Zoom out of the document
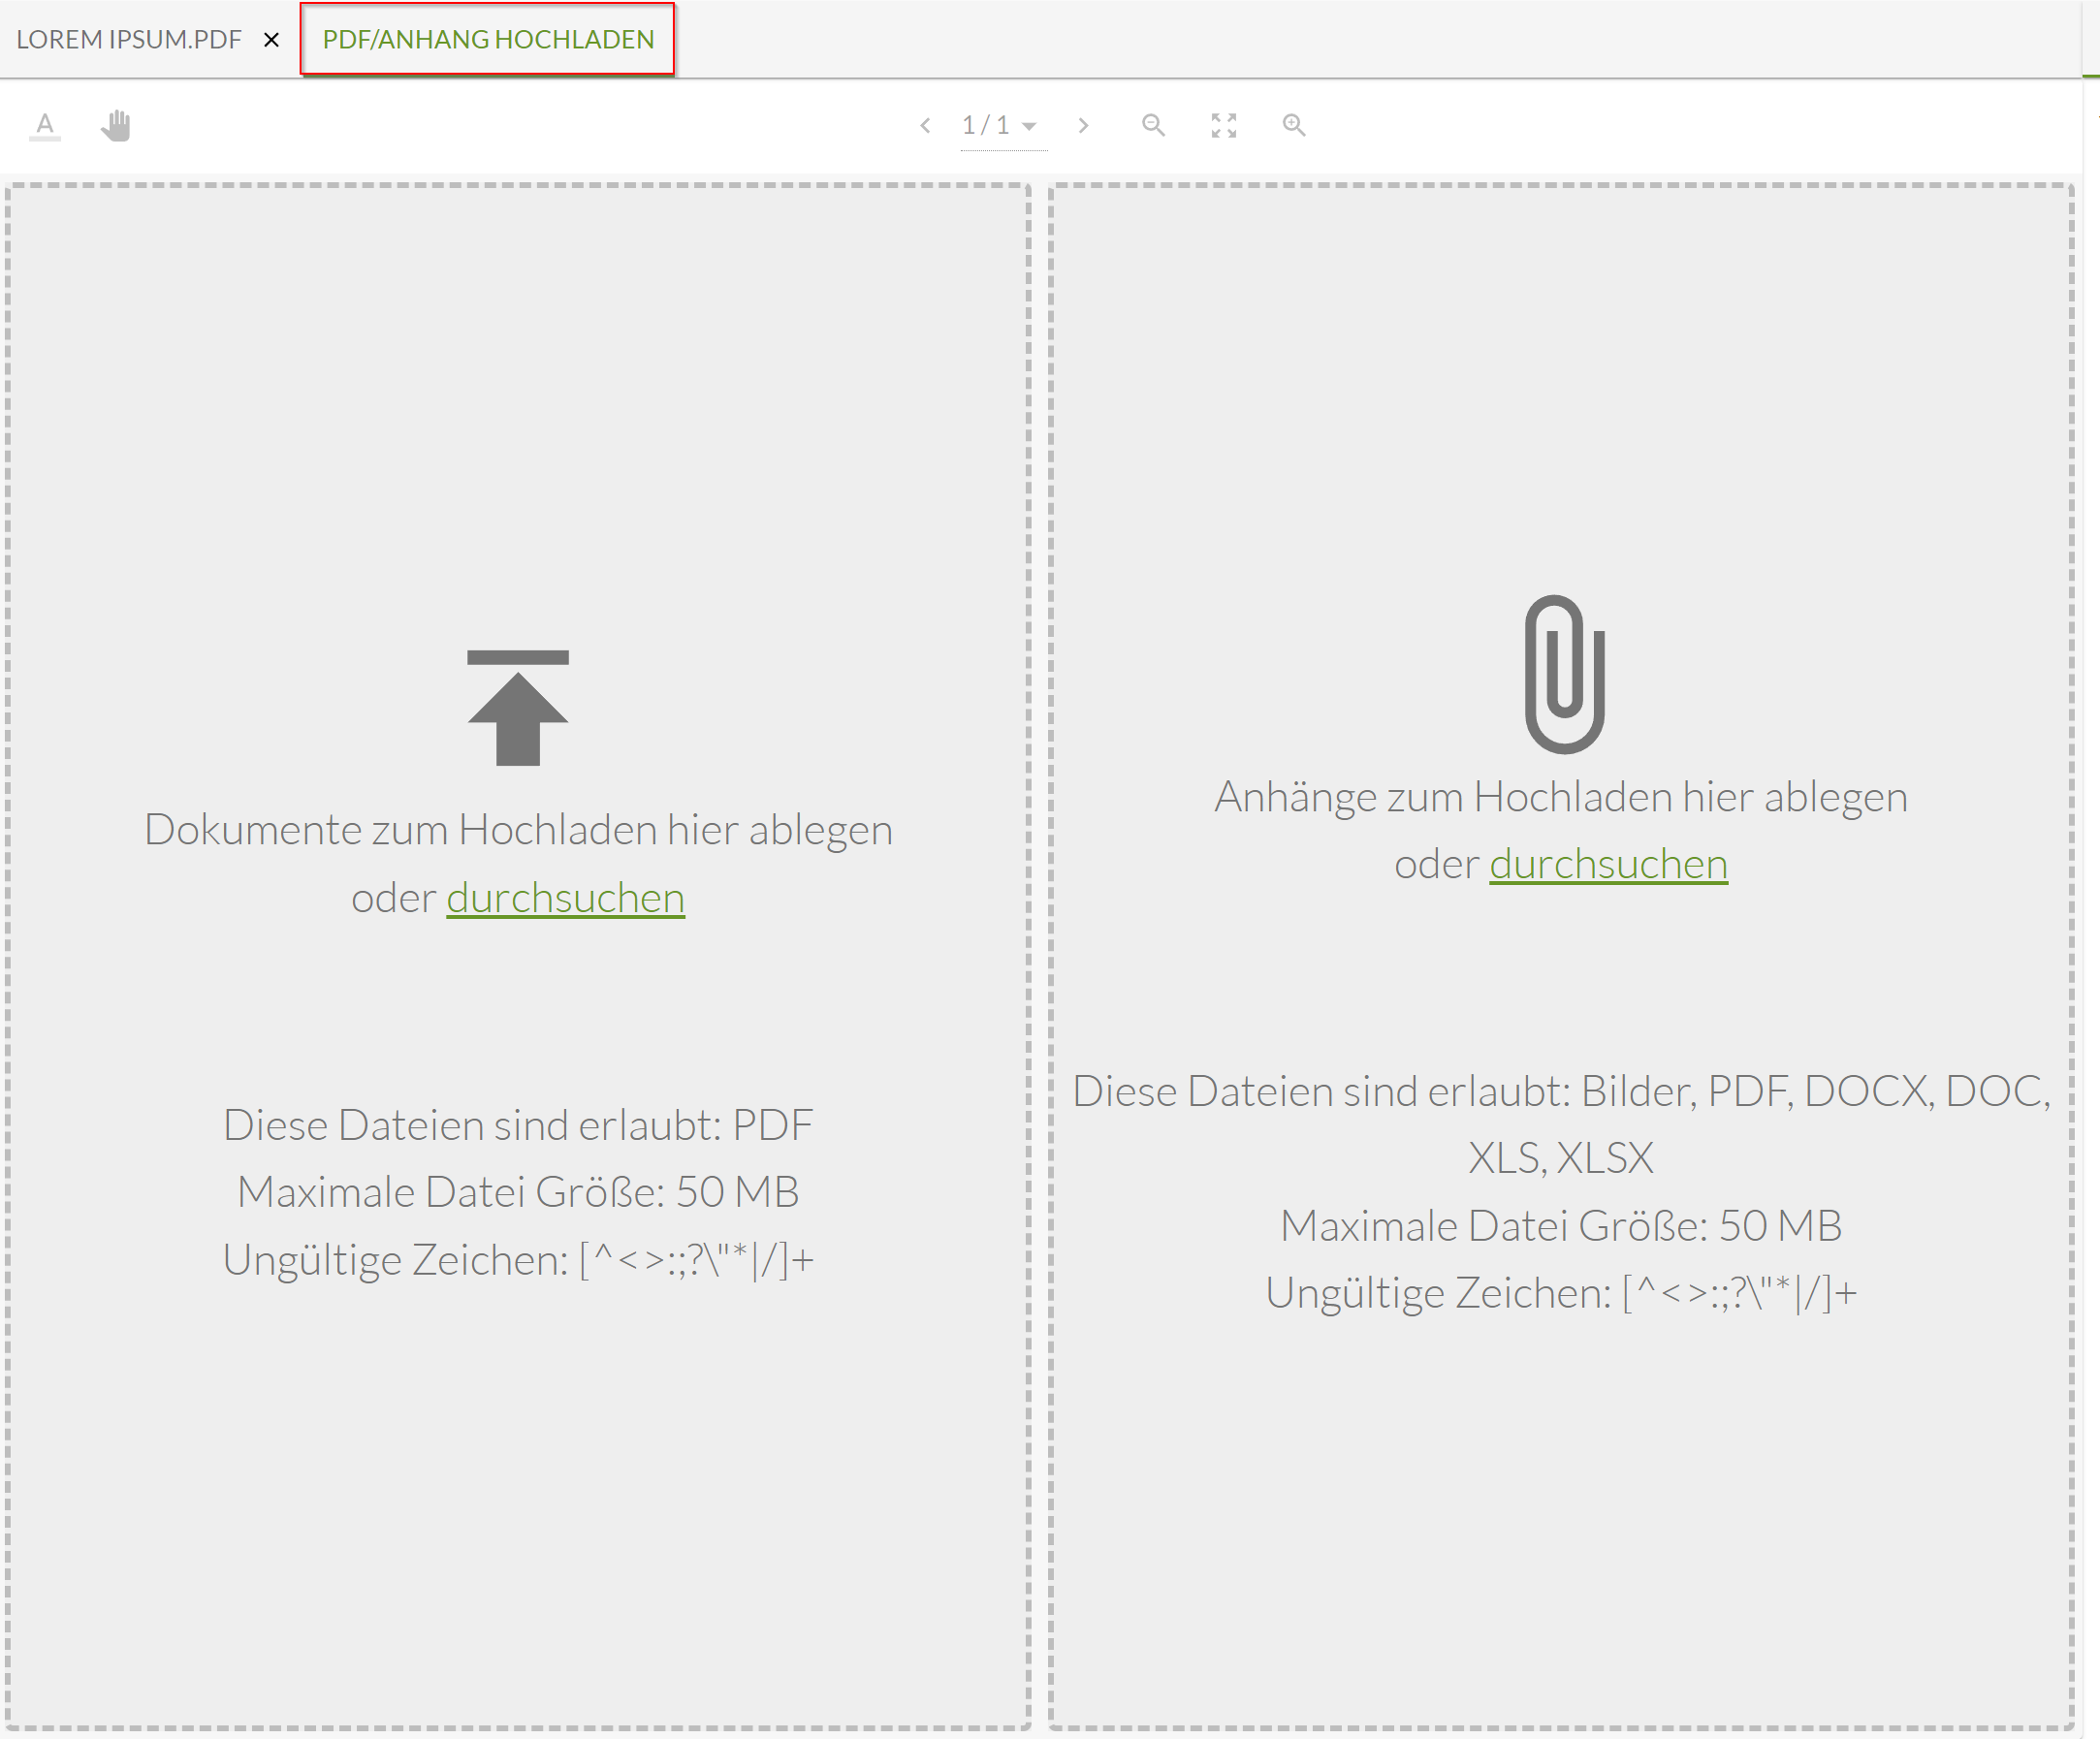Screen dimensions: 2100x1739 1153,125
